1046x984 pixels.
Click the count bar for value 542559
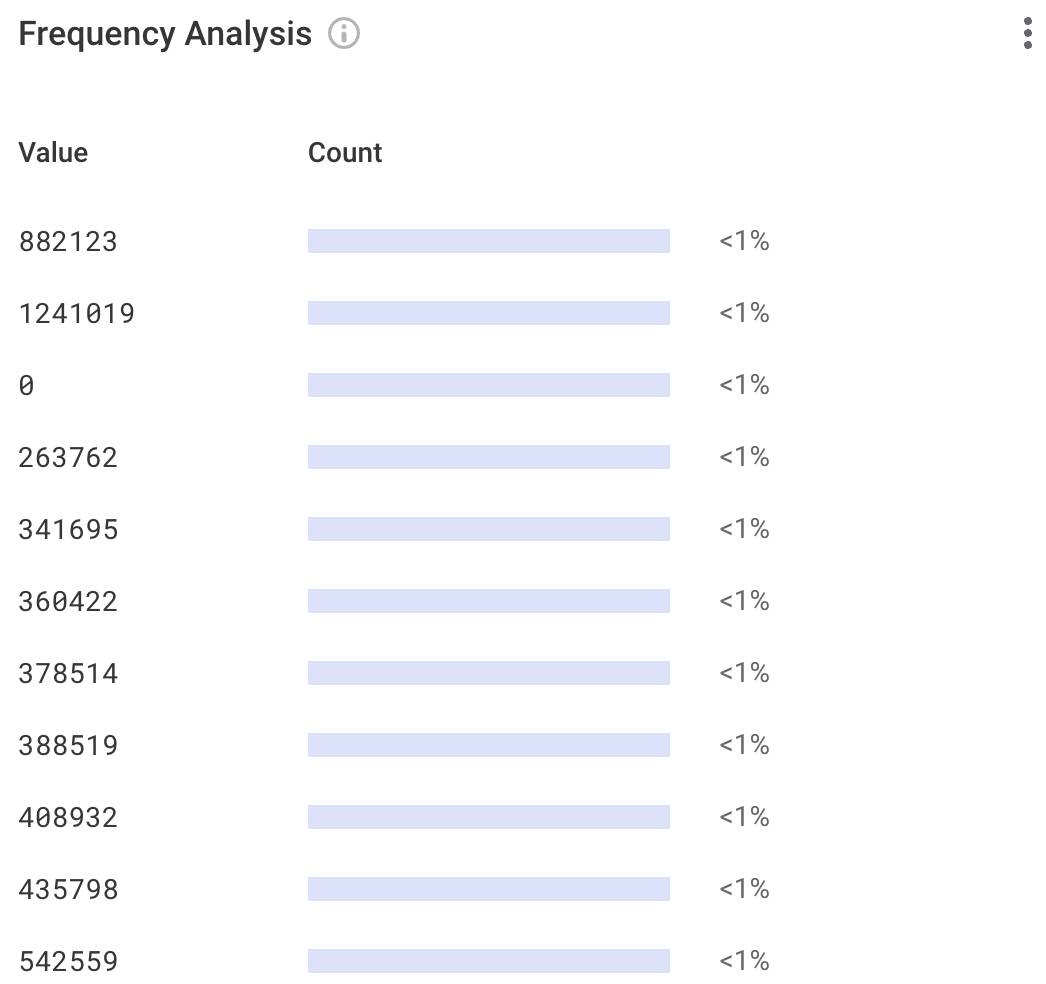[x=489, y=960]
